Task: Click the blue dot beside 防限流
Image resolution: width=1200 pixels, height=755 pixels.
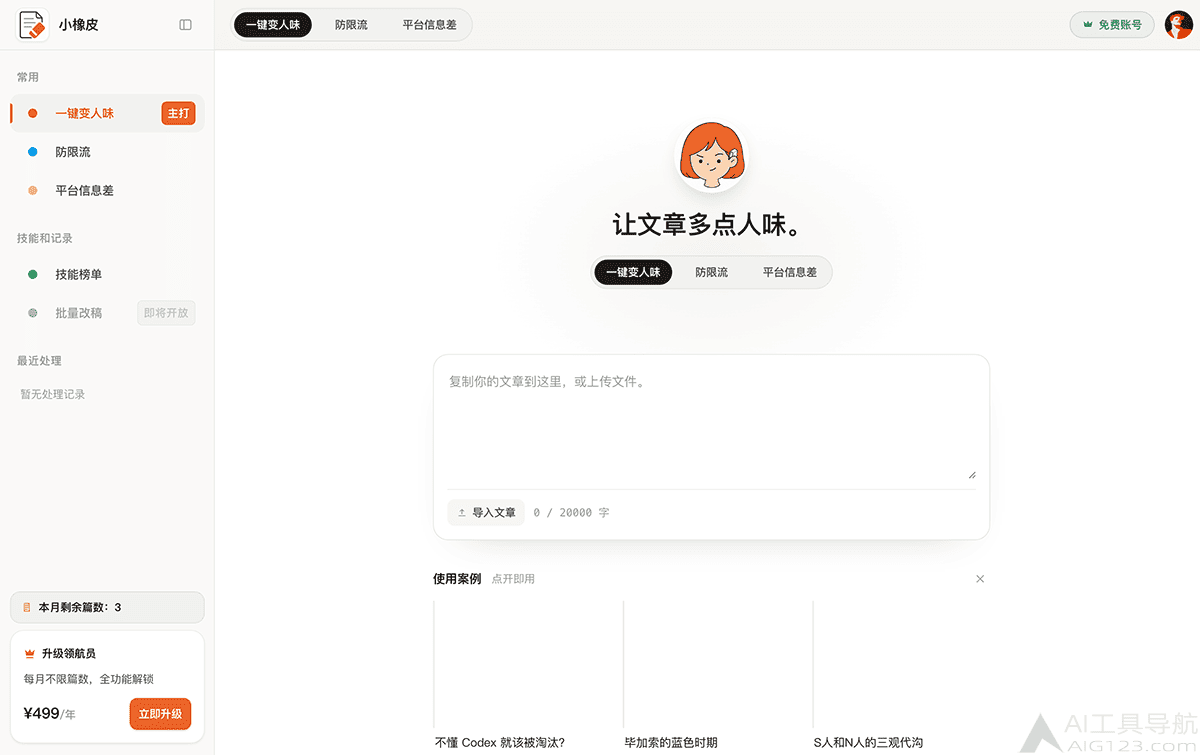Action: point(33,152)
